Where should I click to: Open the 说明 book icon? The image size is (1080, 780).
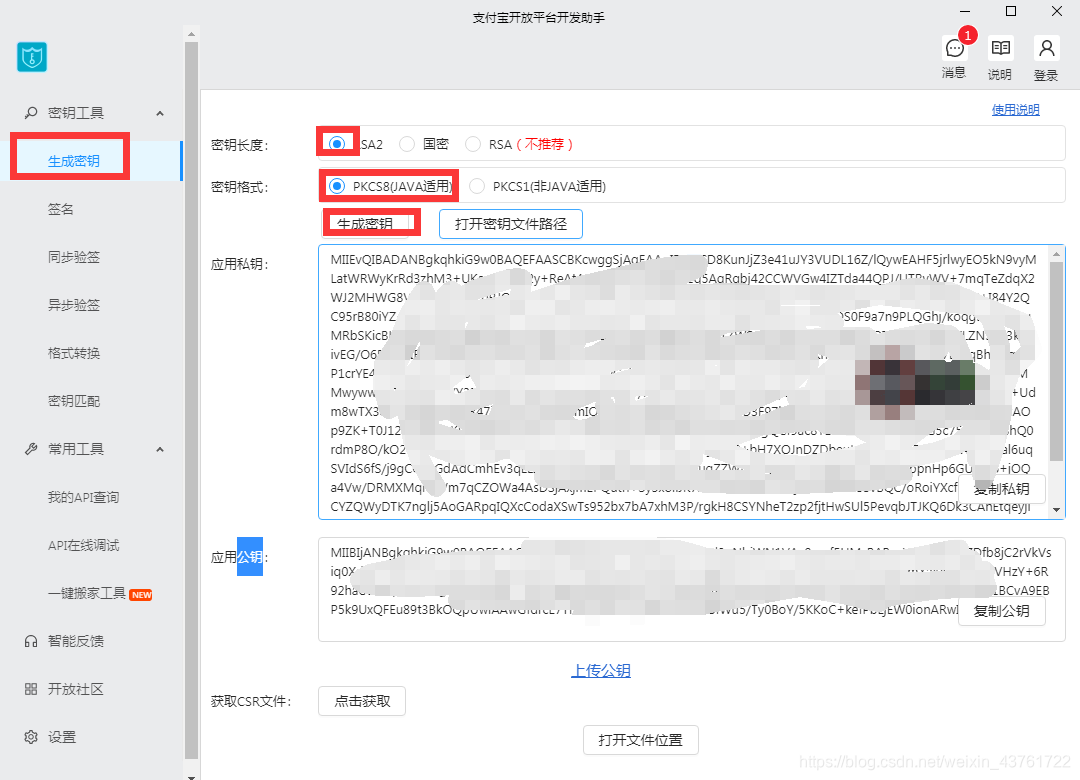tap(1000, 48)
